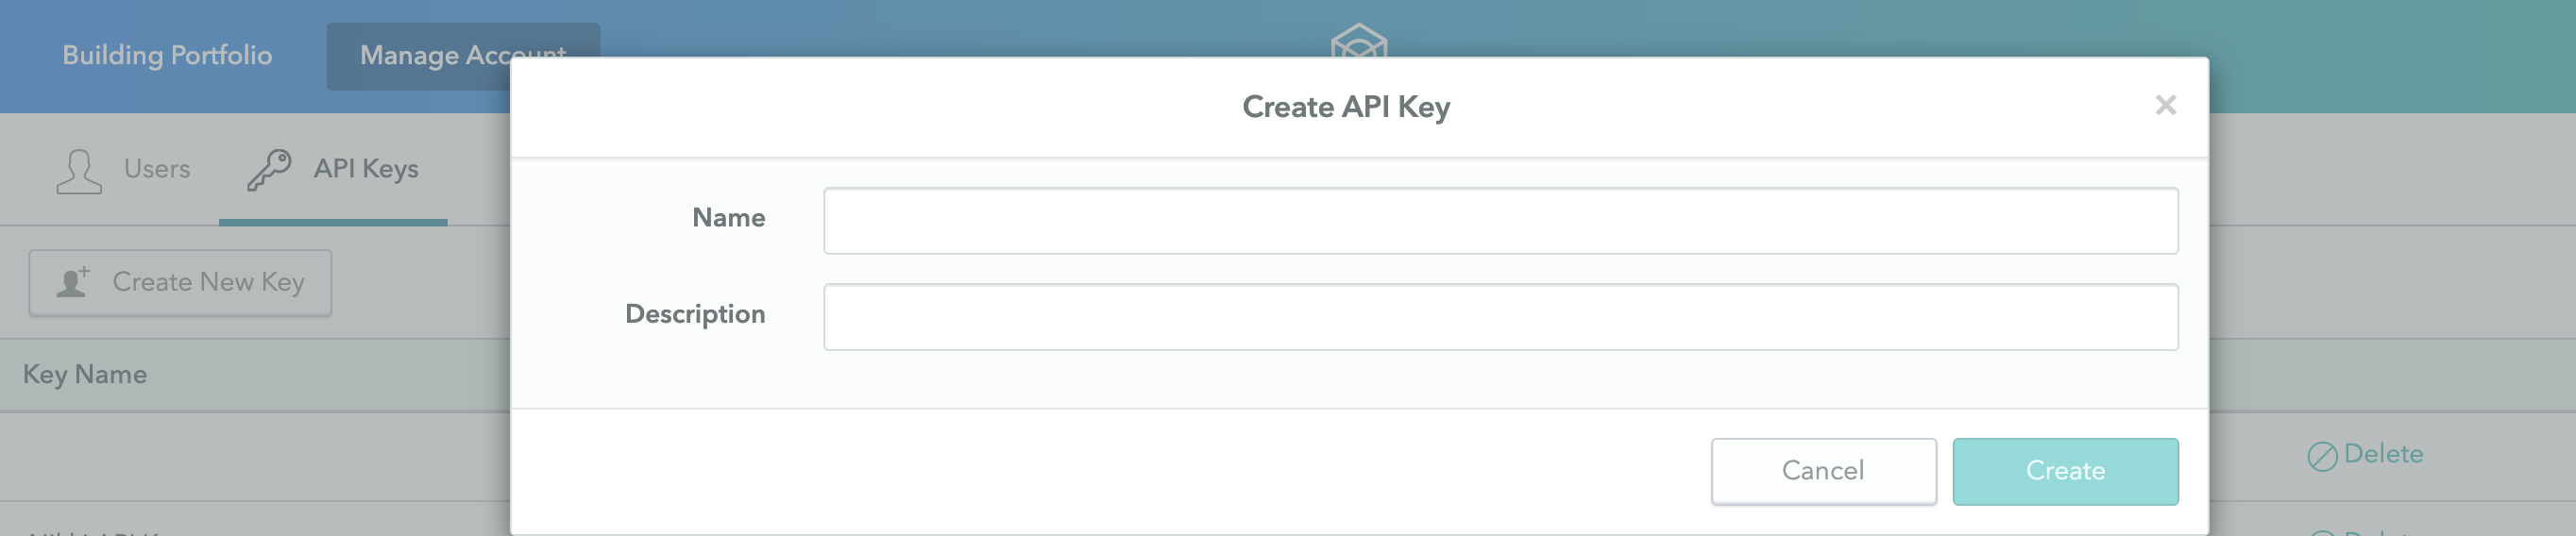Click the Delete link in the first row

pos(2383,454)
